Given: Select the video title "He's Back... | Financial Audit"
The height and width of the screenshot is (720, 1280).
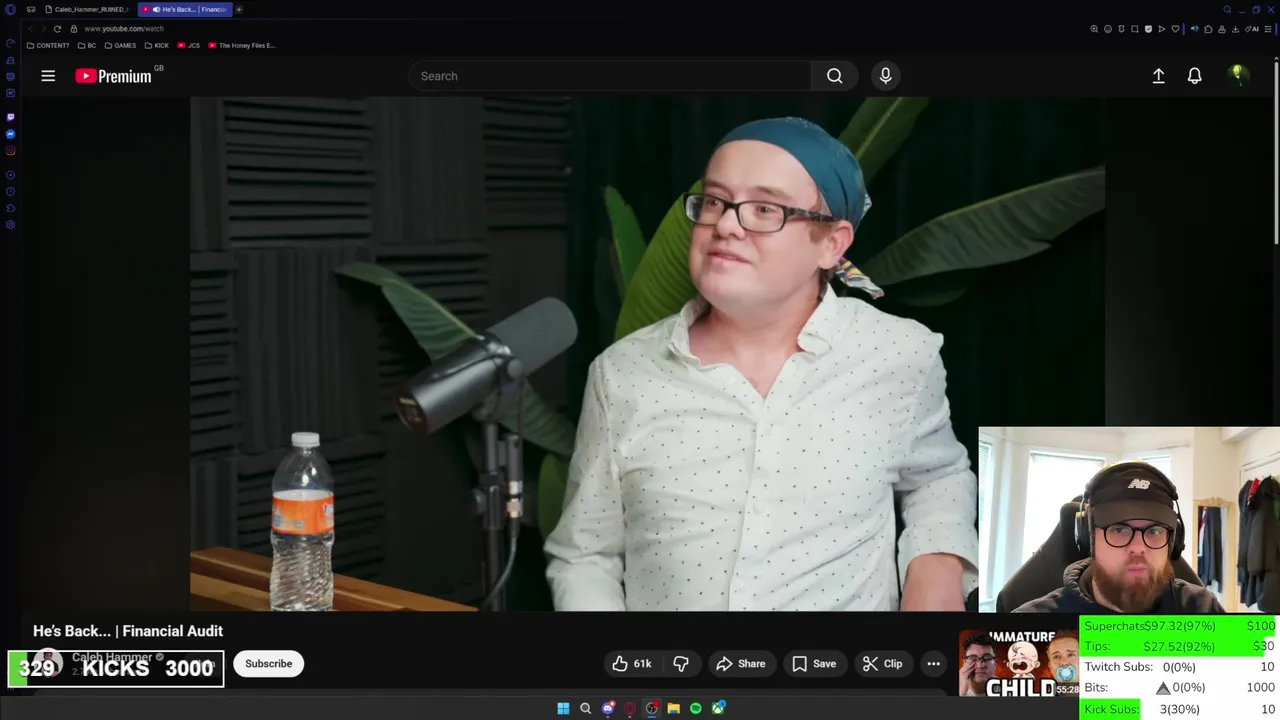Looking at the screenshot, I should click(128, 631).
